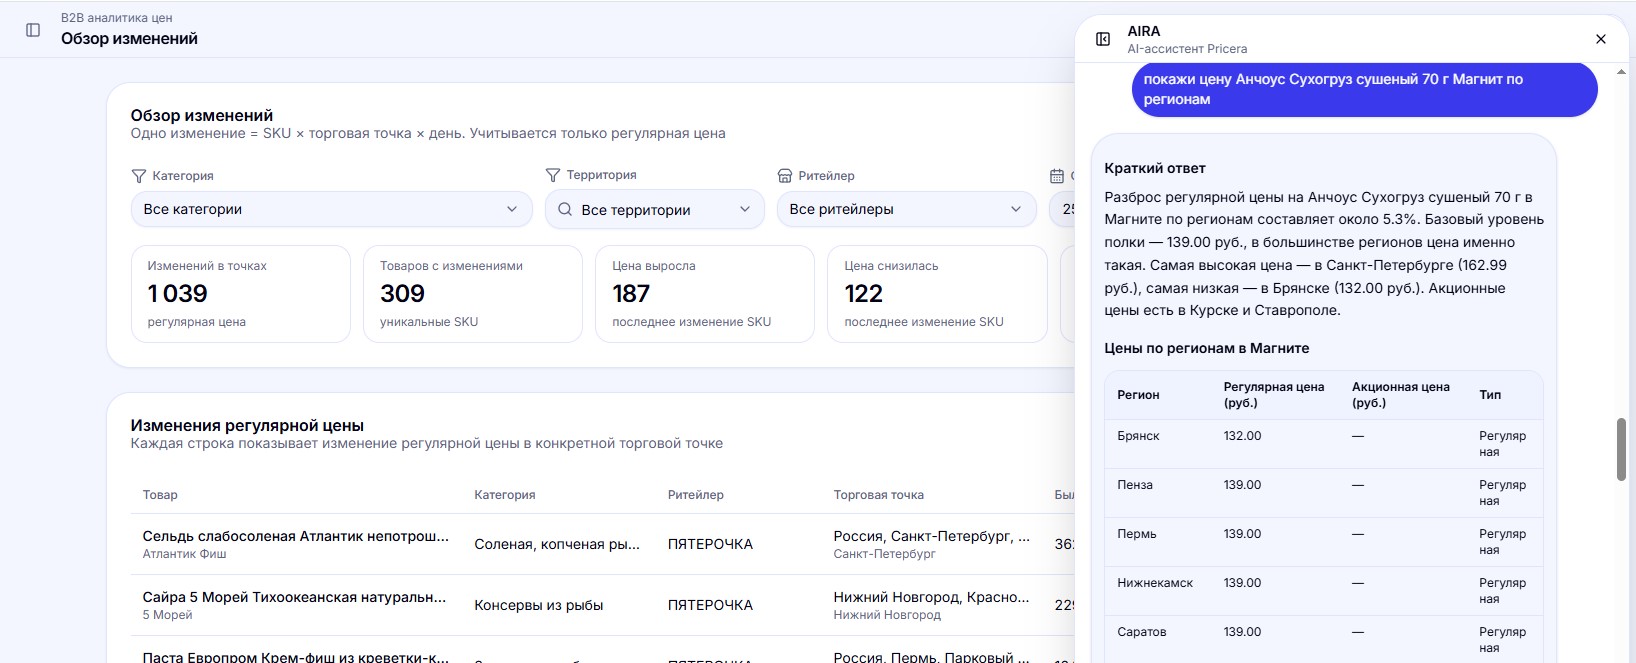This screenshot has width=1636, height=663.
Task: Open the Все категории dropdown
Action: [x=331, y=209]
